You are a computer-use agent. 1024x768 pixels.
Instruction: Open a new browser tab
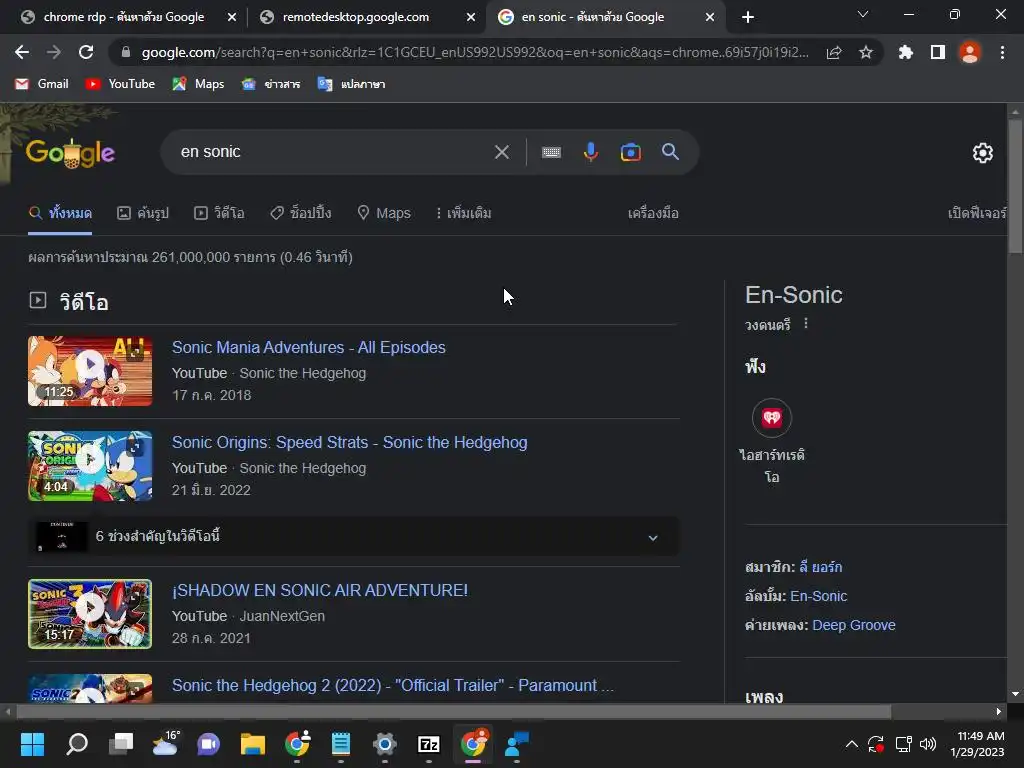click(x=748, y=17)
